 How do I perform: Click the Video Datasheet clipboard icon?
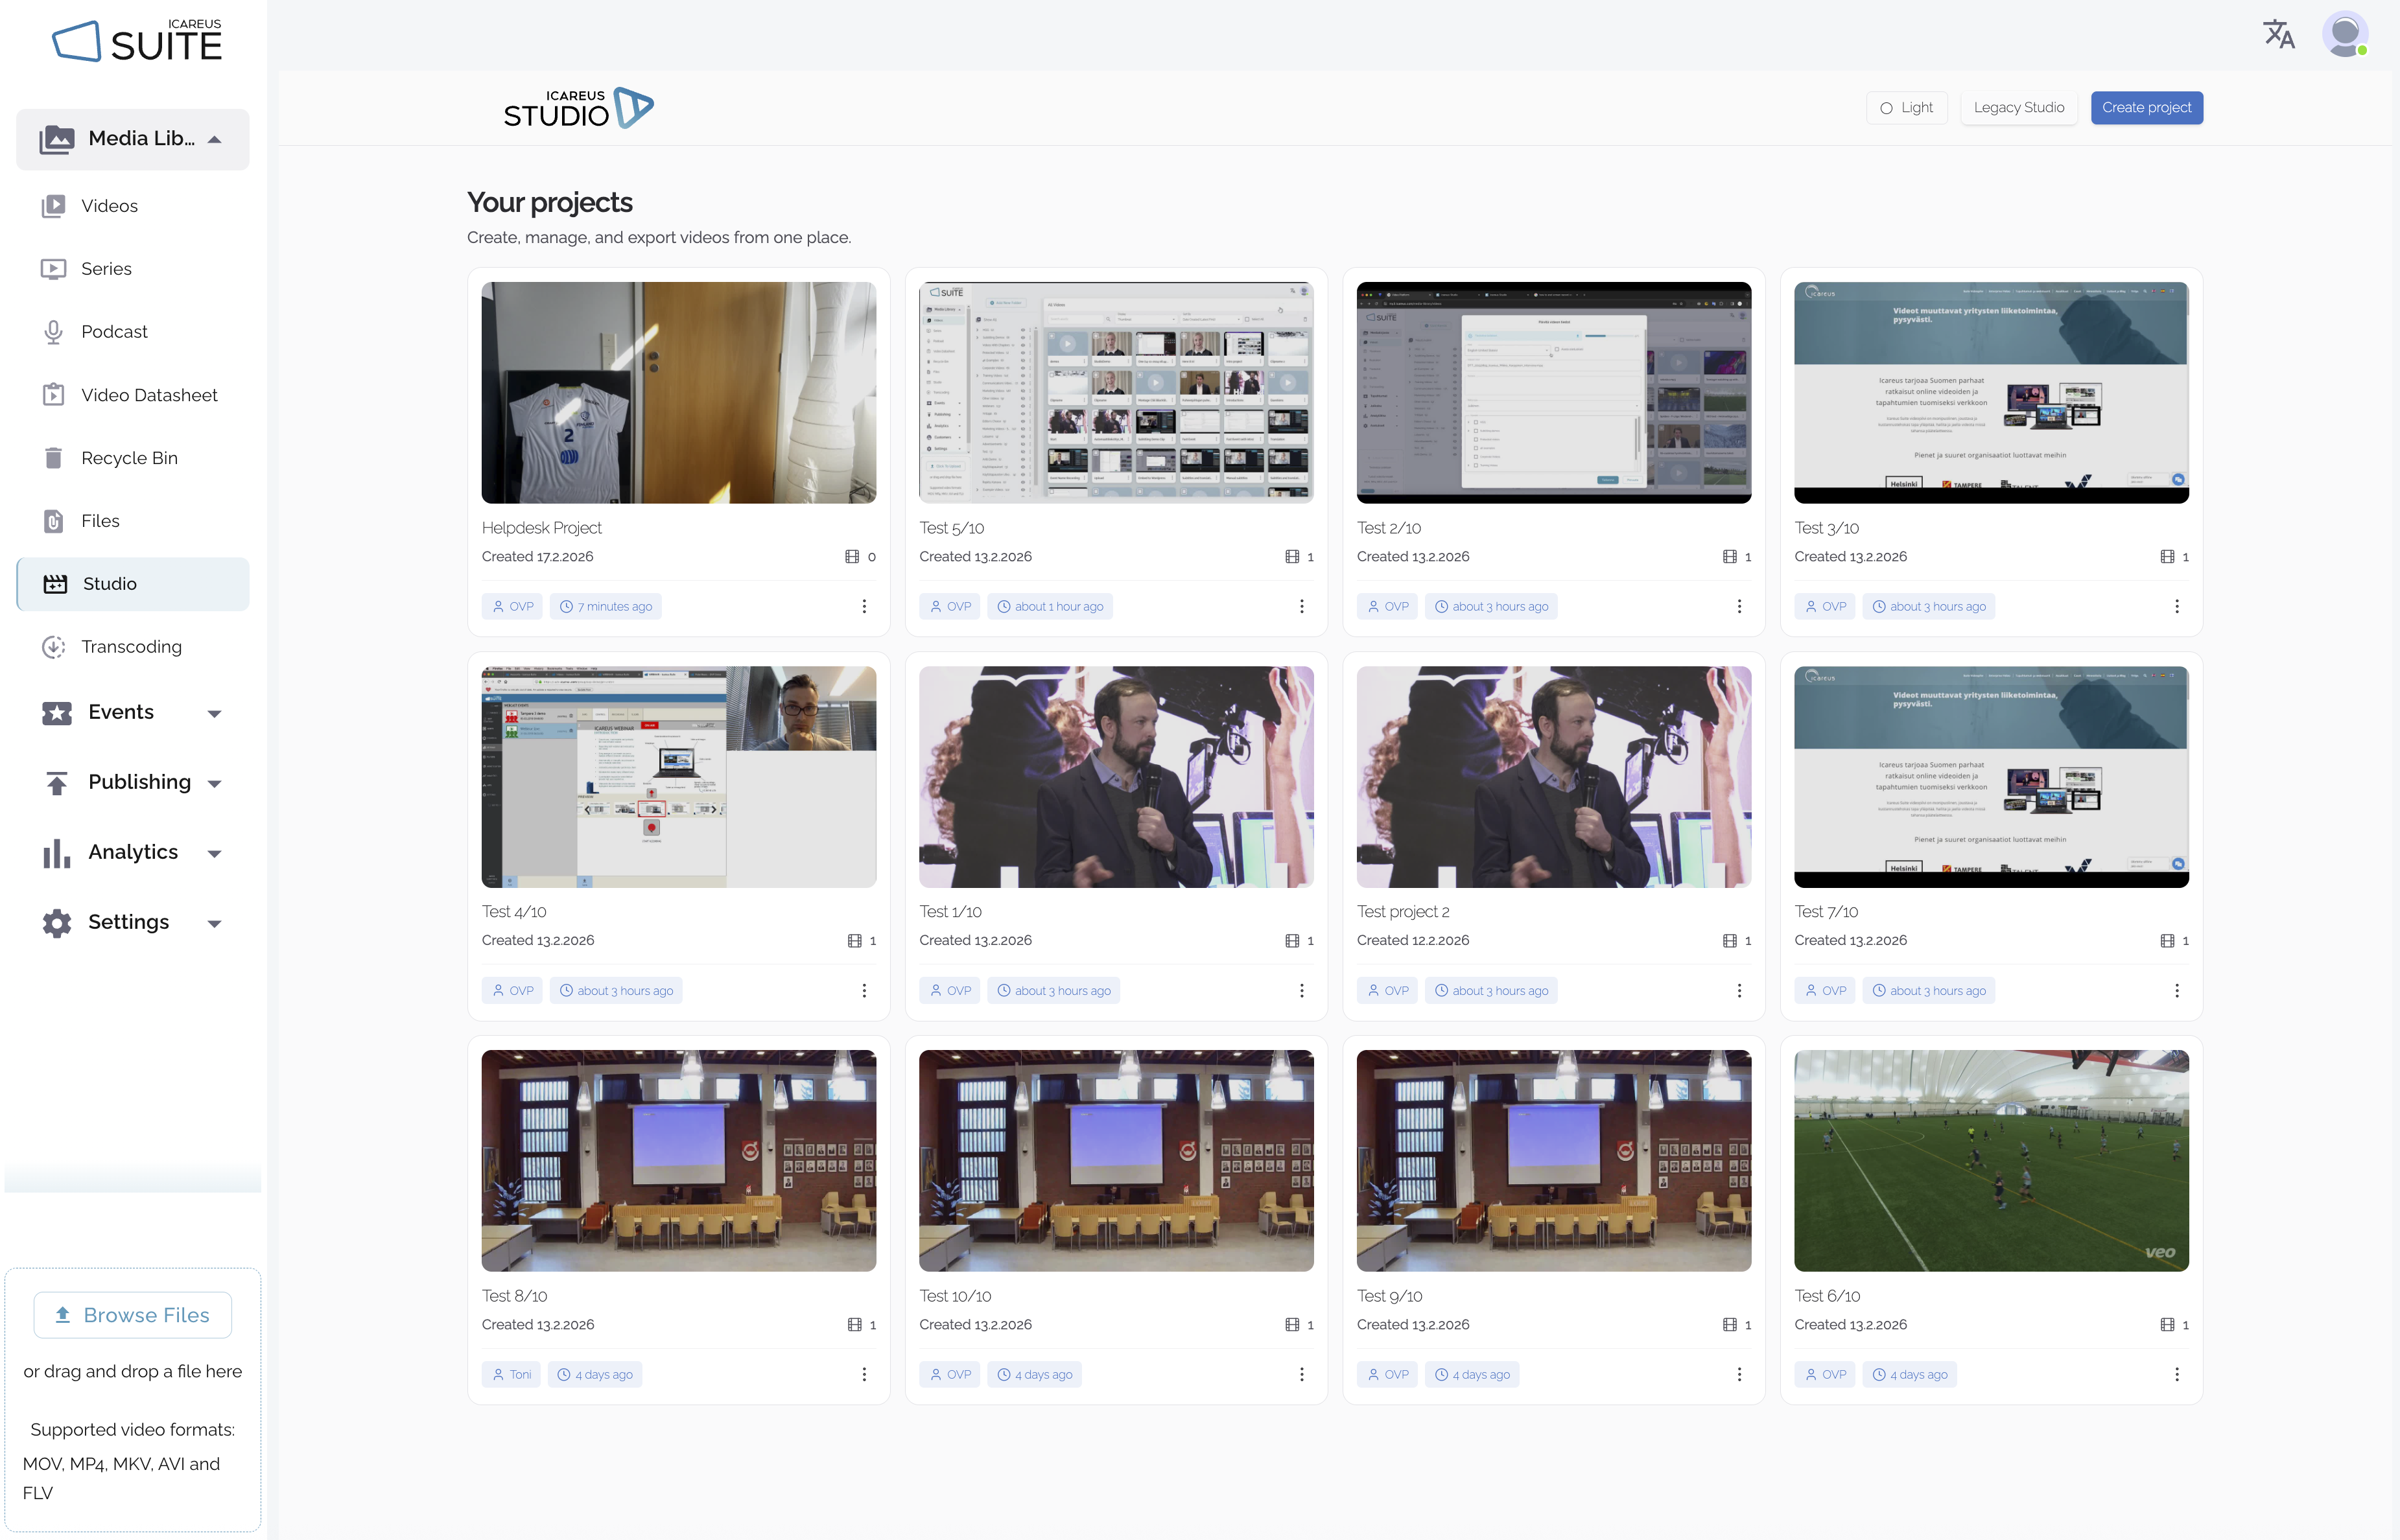click(54, 395)
